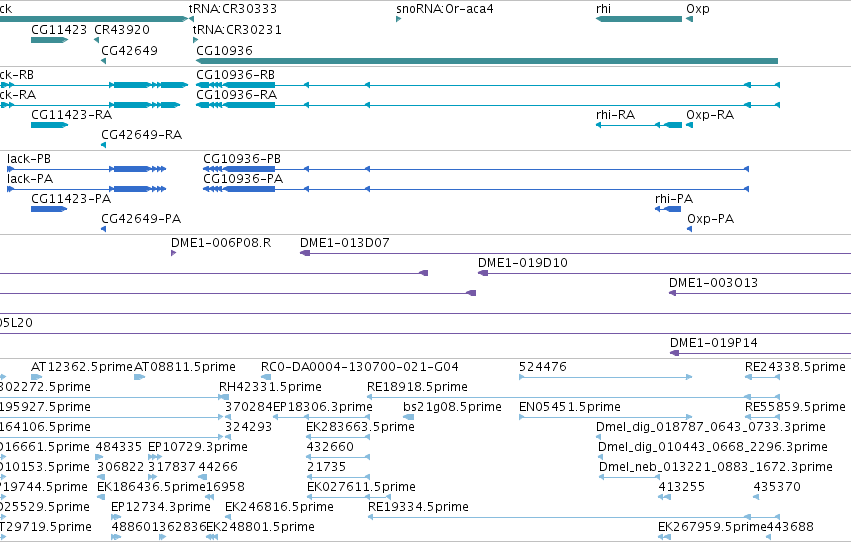Screen dimensions: 851x542
Task: Select the snoRNA:Or-aca4 feature label
Action: pyautogui.click(x=444, y=9)
